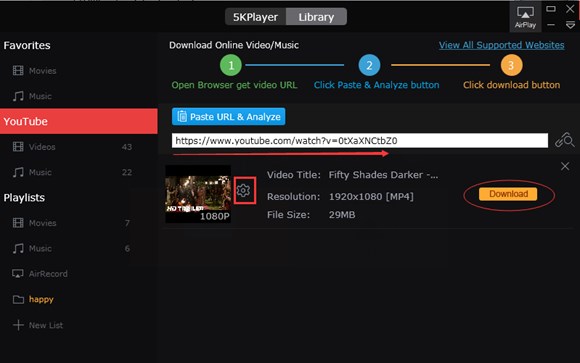Click the clipboard icon on Paste button
The height and width of the screenshot is (363, 580).
point(182,116)
